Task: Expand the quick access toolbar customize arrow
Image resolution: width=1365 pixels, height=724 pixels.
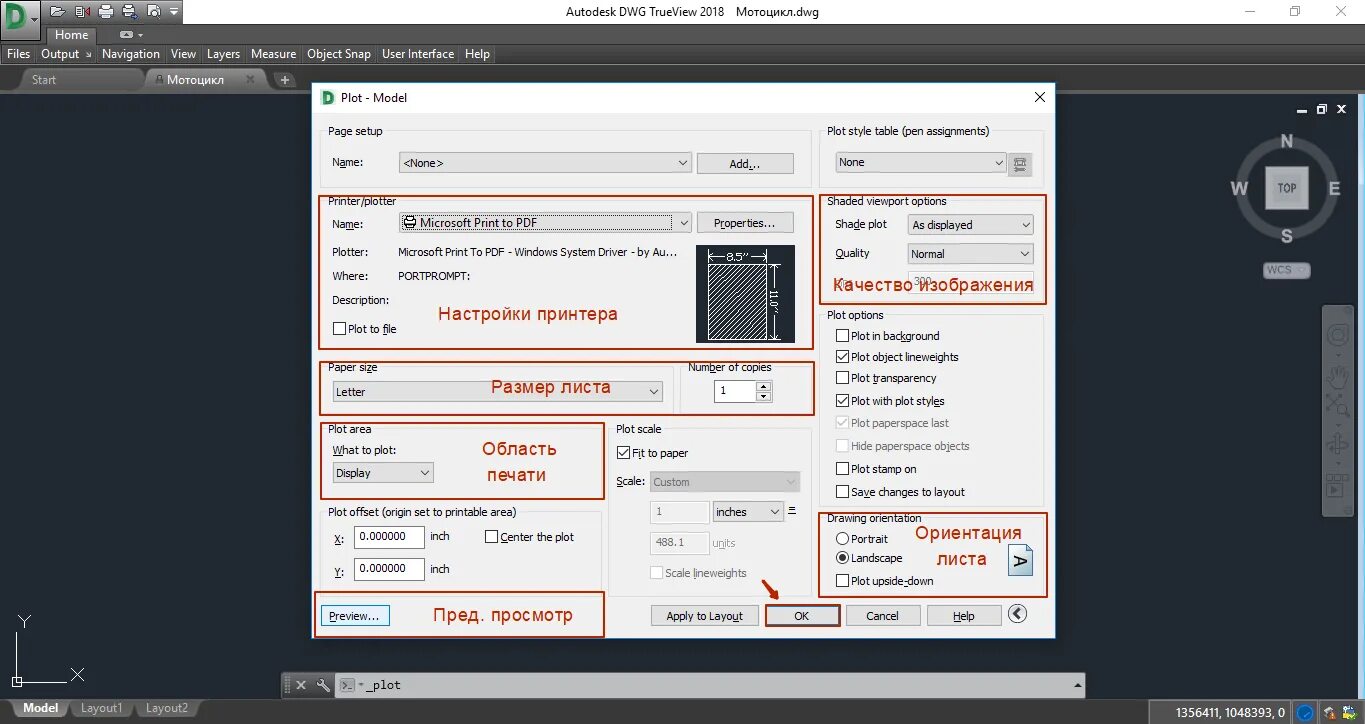Action: (174, 11)
